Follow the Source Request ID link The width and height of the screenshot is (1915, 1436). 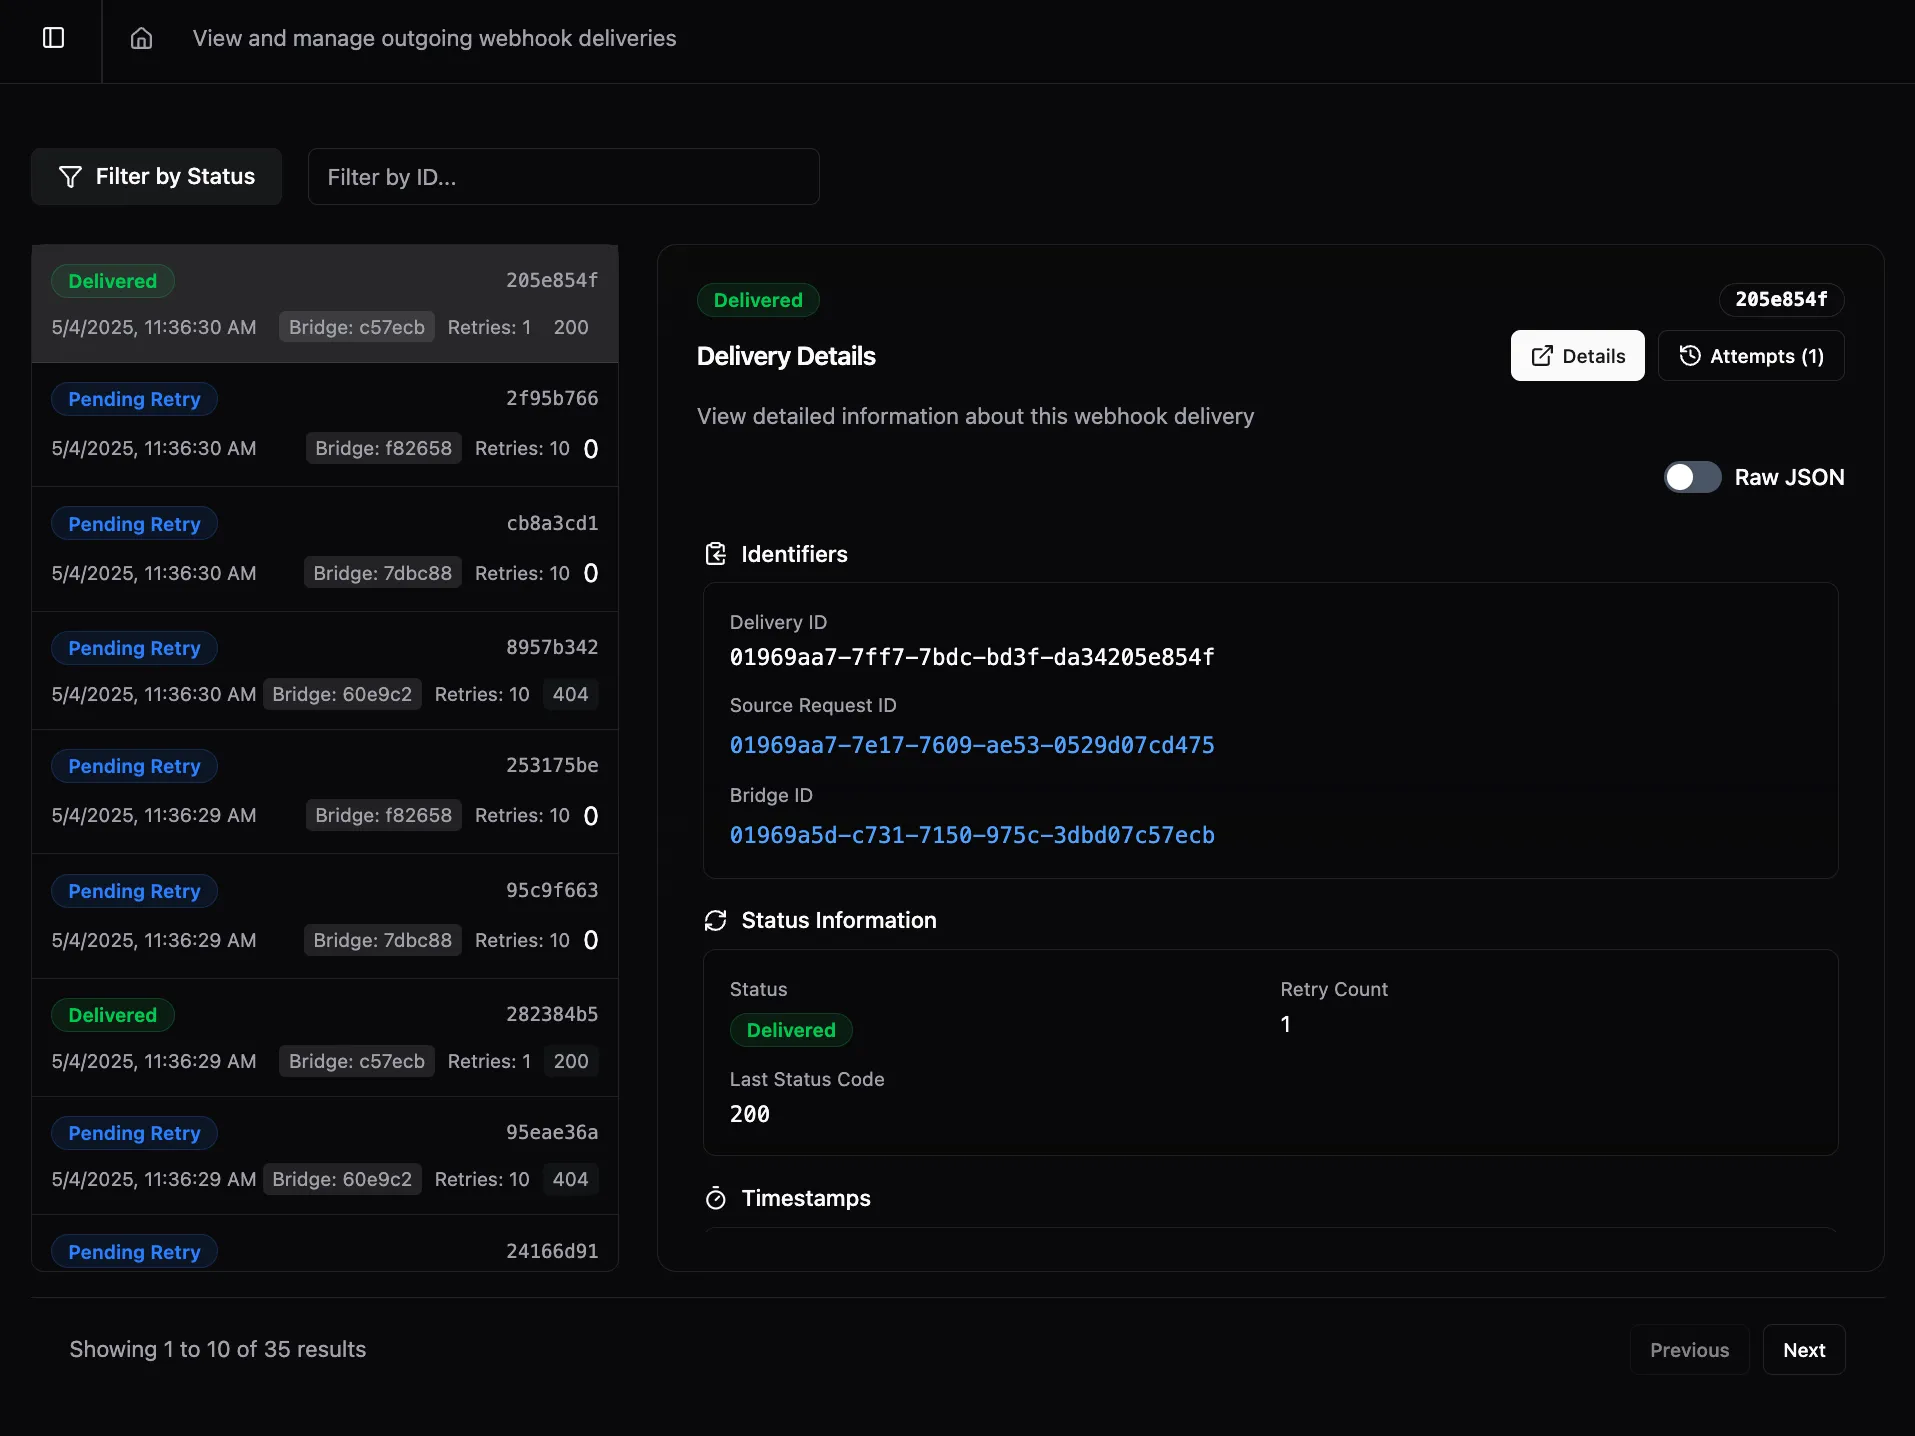click(x=971, y=744)
